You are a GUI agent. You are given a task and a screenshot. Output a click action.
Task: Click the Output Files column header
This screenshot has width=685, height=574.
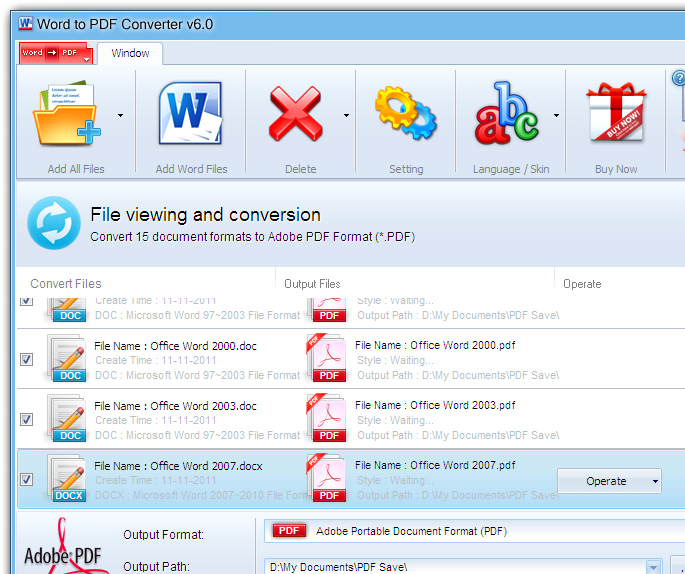[312, 284]
